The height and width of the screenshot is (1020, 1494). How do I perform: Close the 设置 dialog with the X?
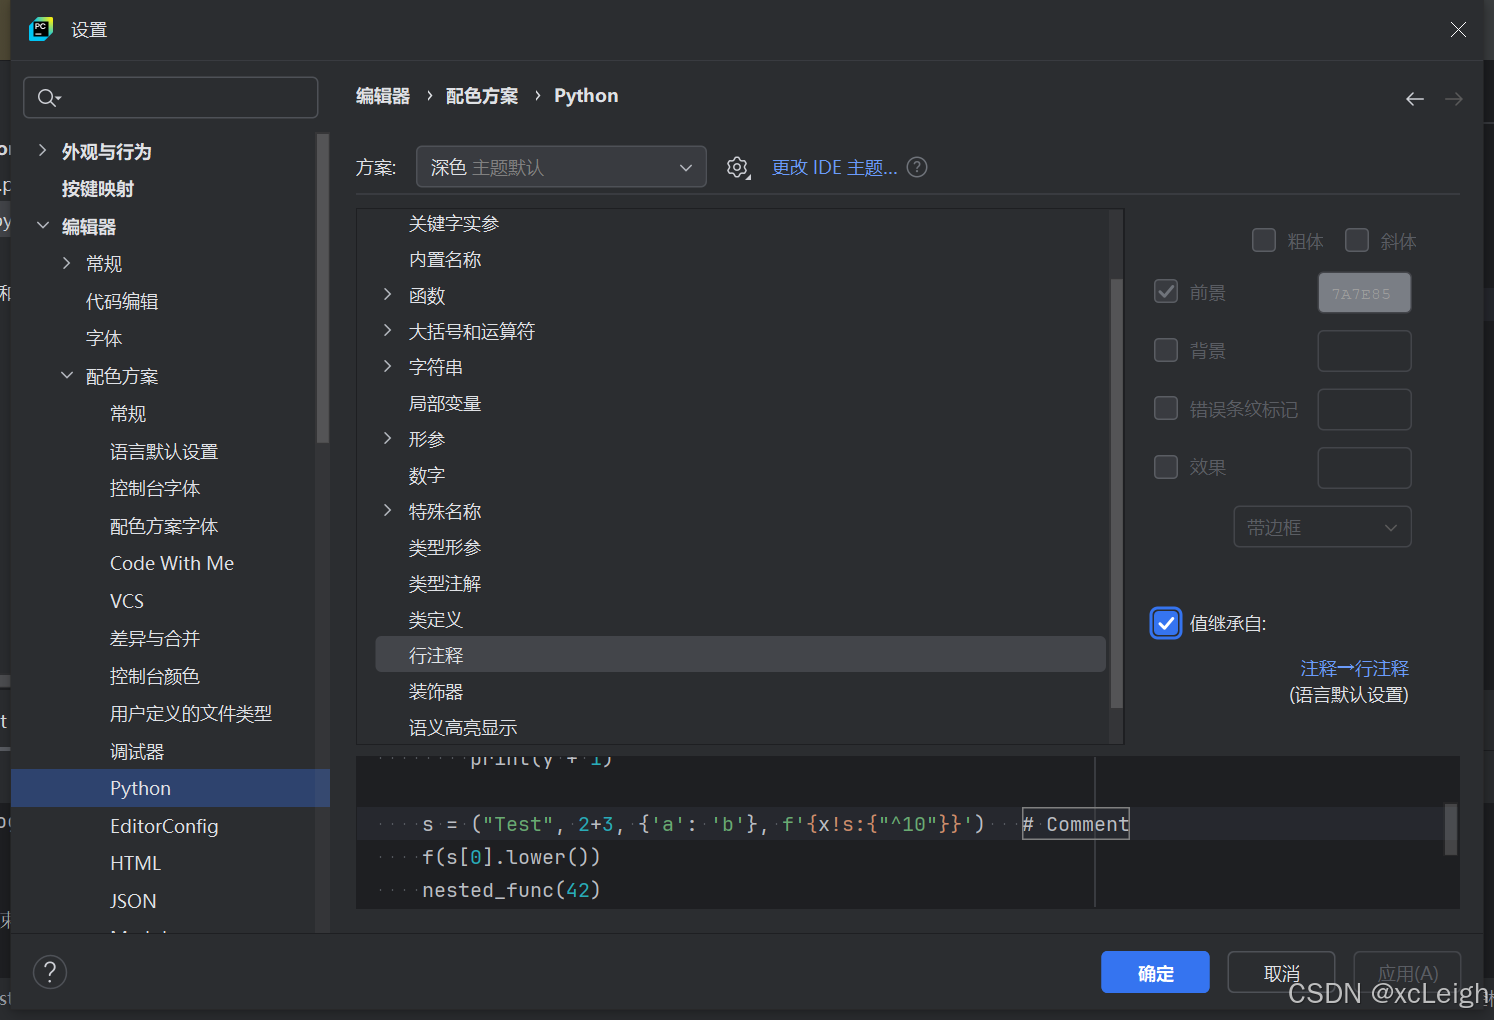point(1458,29)
